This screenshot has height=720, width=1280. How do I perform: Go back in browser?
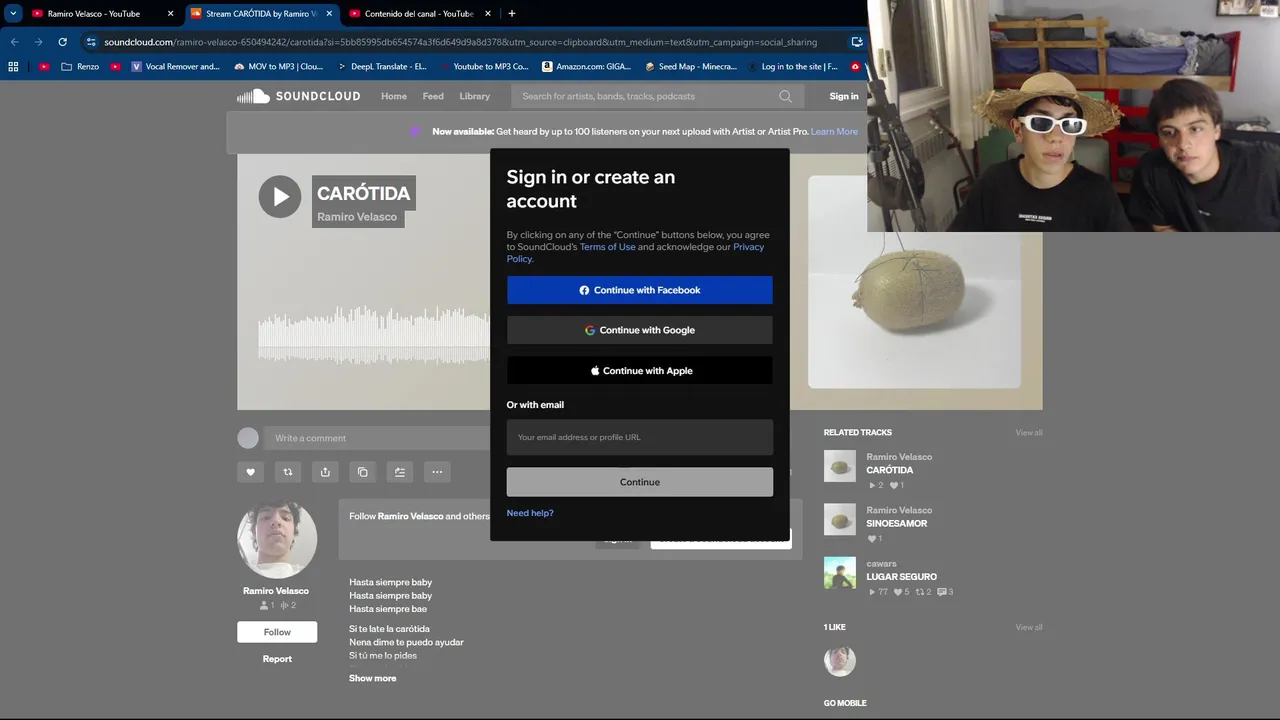(14, 42)
